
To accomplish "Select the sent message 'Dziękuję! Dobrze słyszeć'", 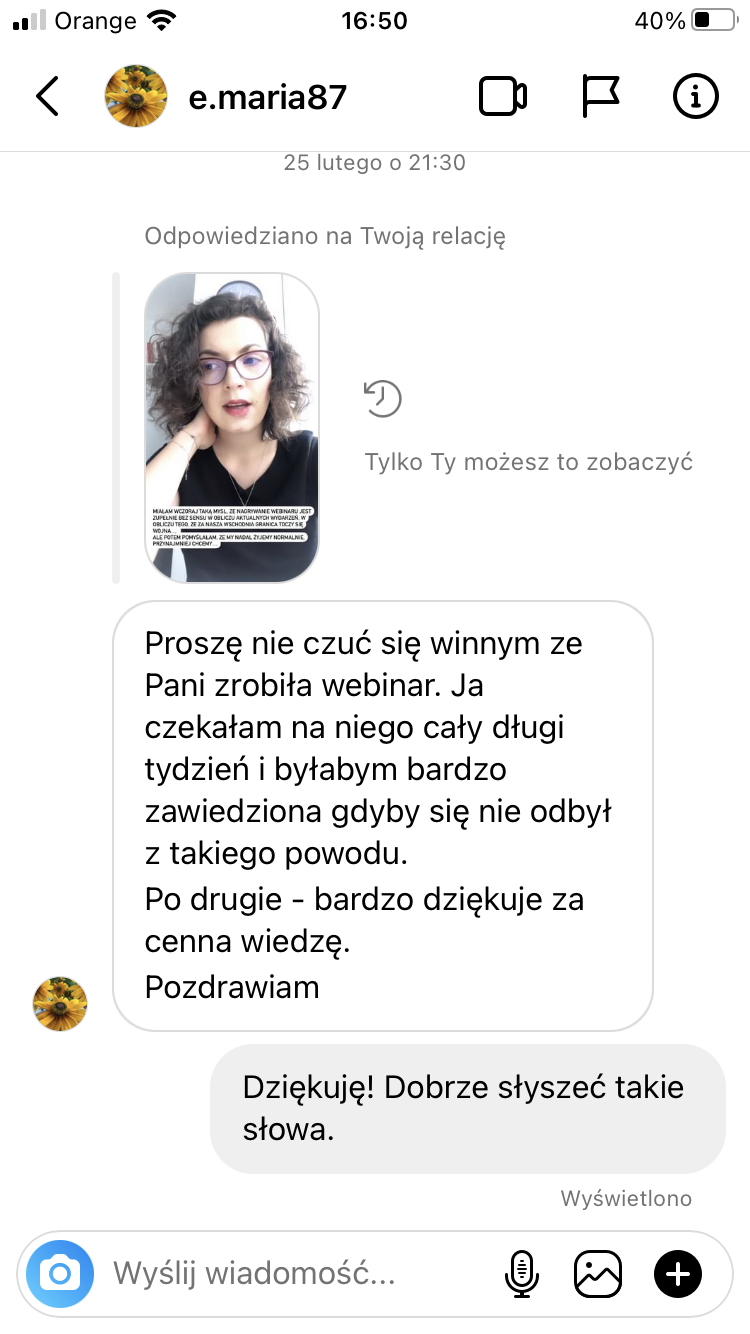I will pos(467,1108).
